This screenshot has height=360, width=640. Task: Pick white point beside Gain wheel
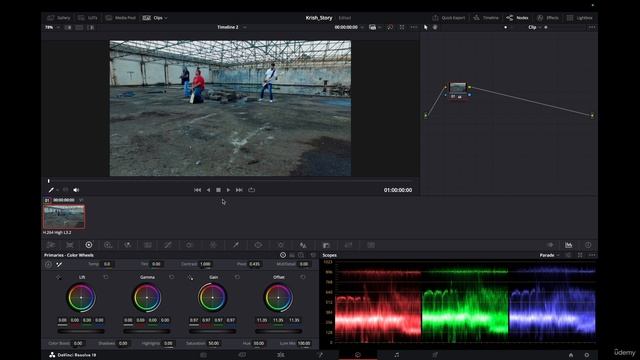click(x=190, y=277)
